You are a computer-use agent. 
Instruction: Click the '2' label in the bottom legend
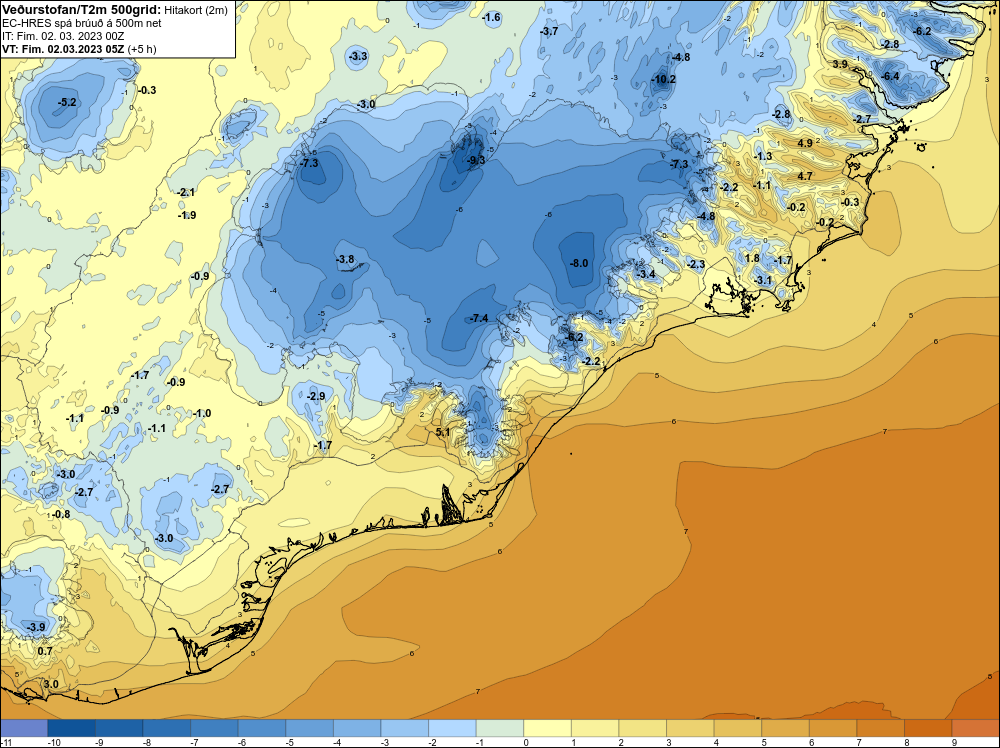pyautogui.click(x=621, y=742)
